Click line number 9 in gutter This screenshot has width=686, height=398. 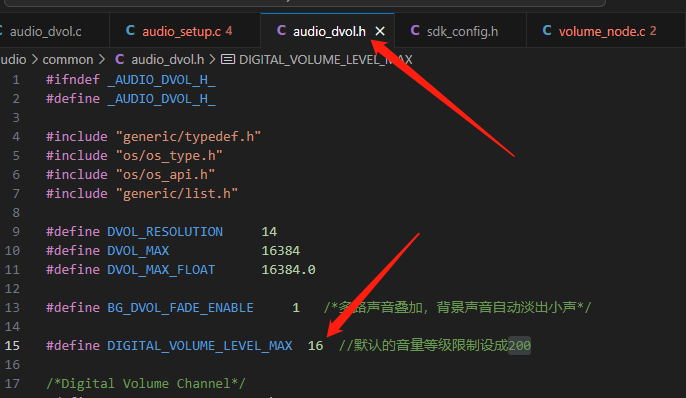[x=16, y=231]
